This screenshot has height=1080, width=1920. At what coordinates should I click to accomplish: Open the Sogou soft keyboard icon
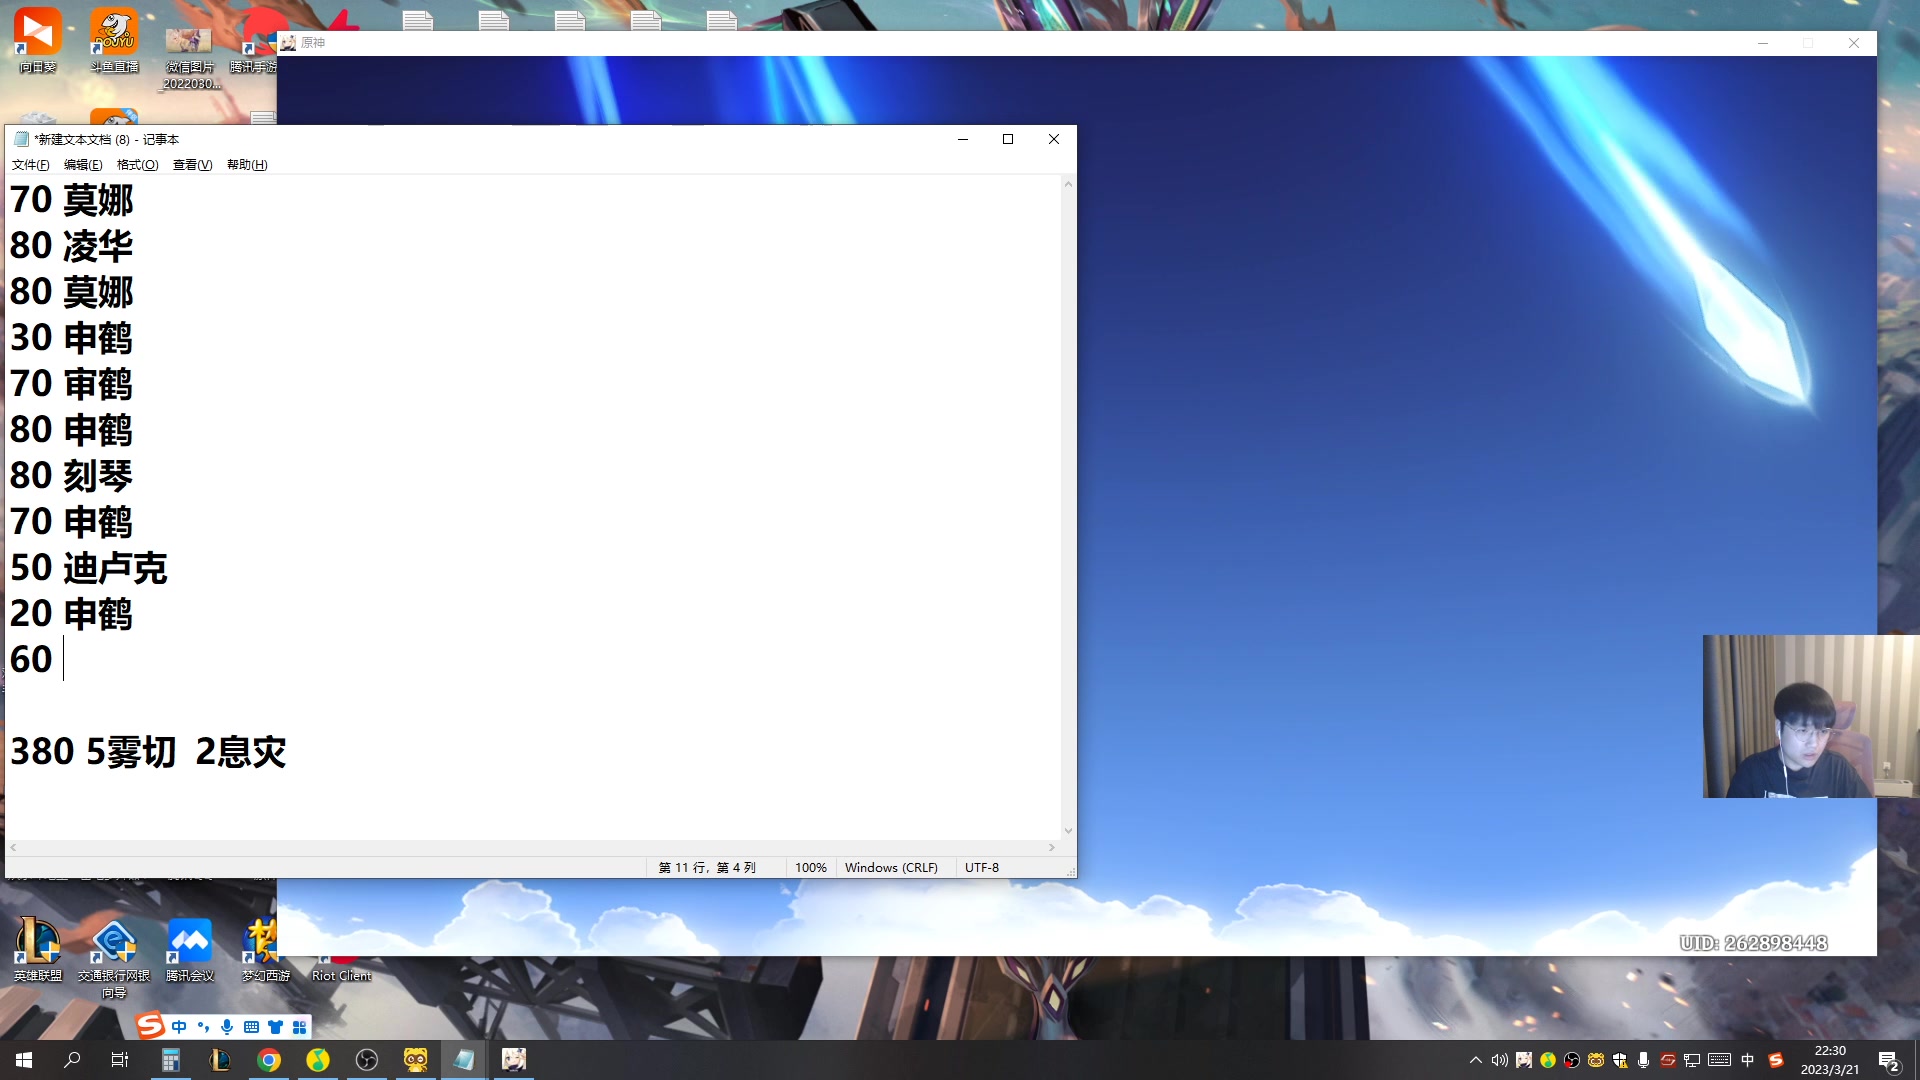click(251, 1027)
